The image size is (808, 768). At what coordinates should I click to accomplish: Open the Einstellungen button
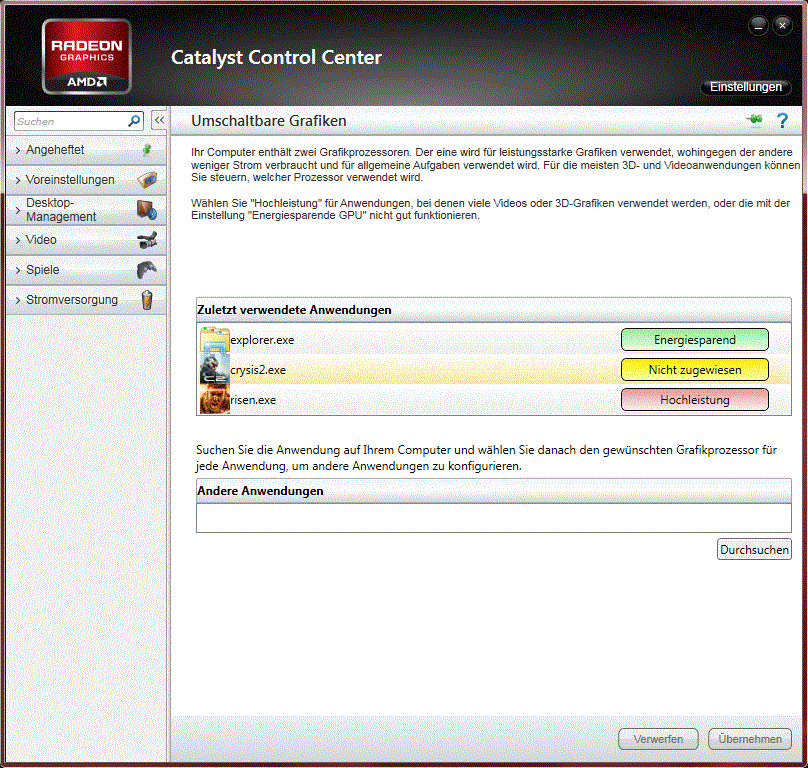746,87
